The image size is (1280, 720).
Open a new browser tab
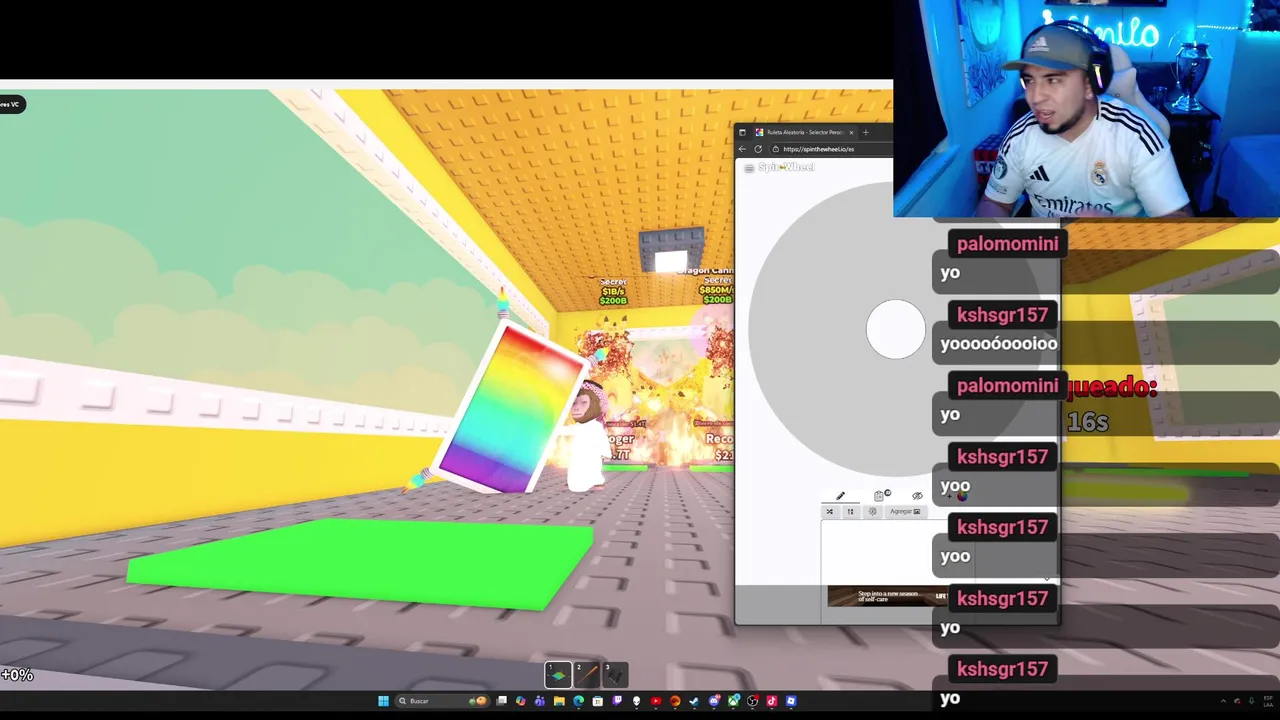pyautogui.click(x=866, y=132)
